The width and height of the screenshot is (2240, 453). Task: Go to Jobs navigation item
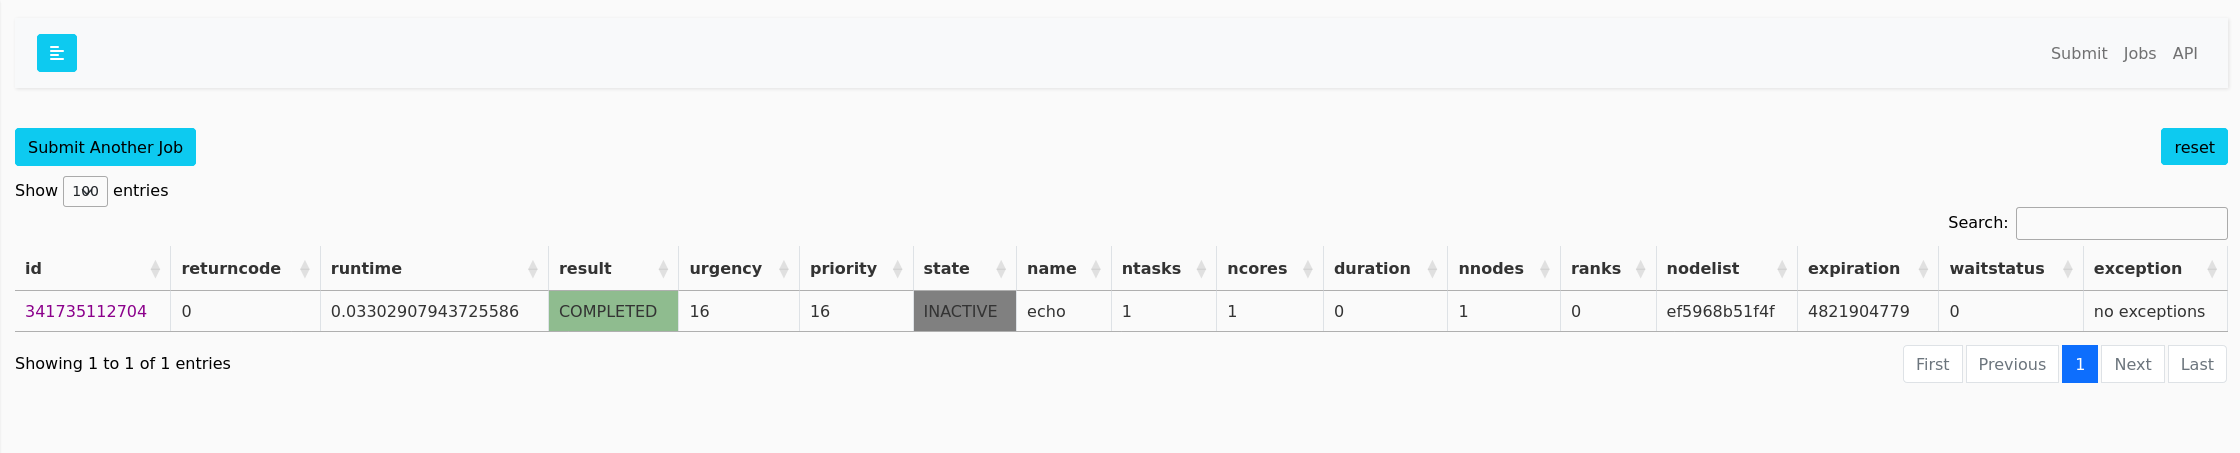click(x=2139, y=54)
